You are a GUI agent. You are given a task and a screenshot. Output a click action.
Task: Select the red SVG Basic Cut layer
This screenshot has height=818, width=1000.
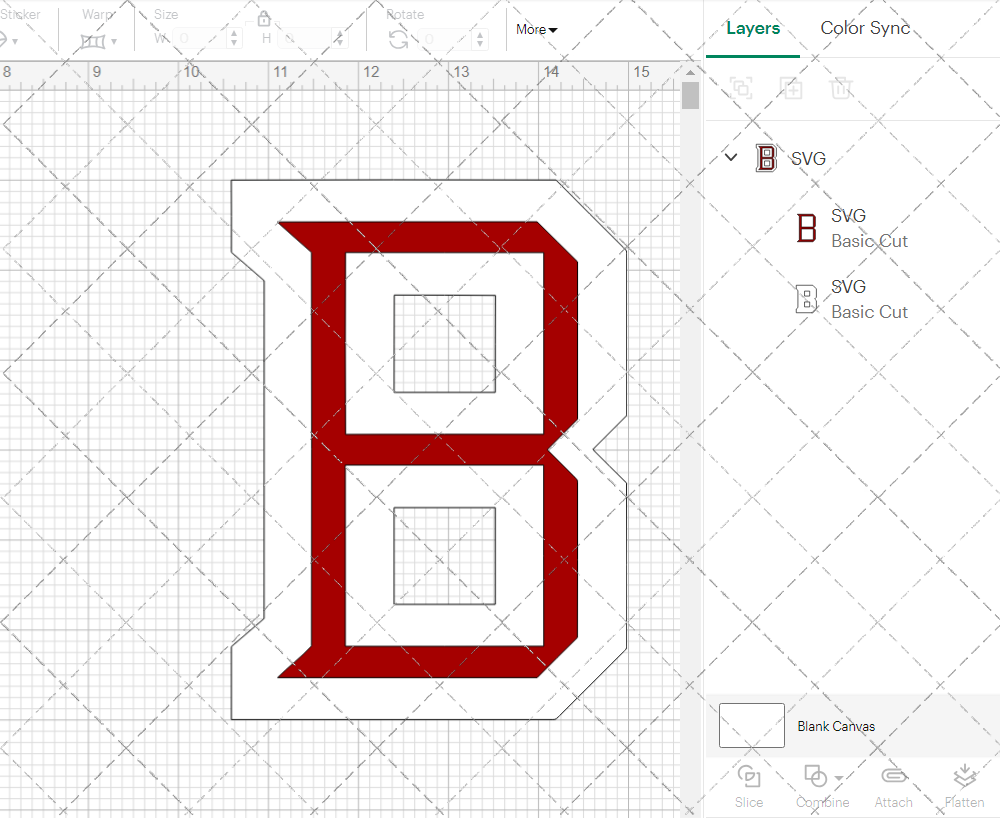(x=870, y=228)
